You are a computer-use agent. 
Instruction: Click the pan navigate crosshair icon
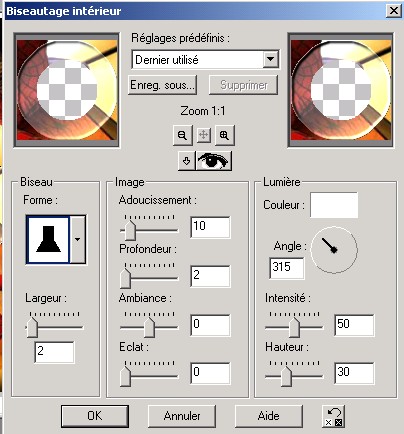pyautogui.click(x=203, y=135)
